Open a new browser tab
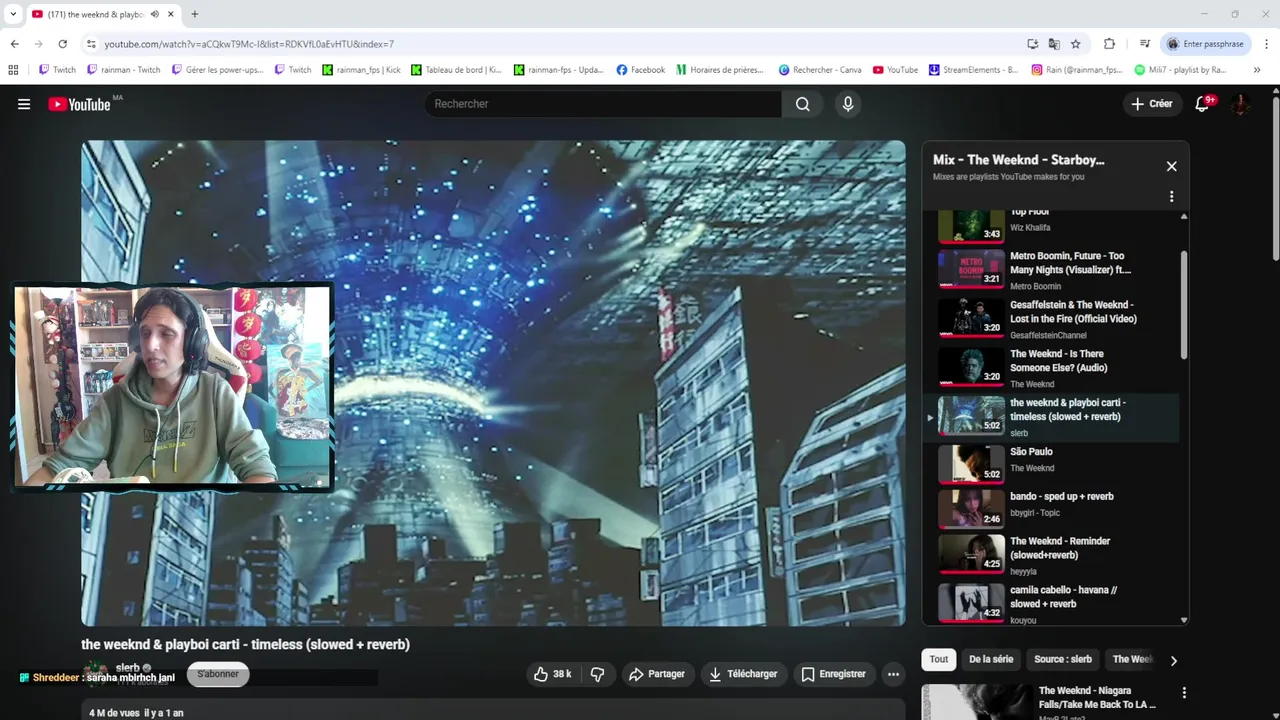1280x720 pixels. [x=194, y=14]
